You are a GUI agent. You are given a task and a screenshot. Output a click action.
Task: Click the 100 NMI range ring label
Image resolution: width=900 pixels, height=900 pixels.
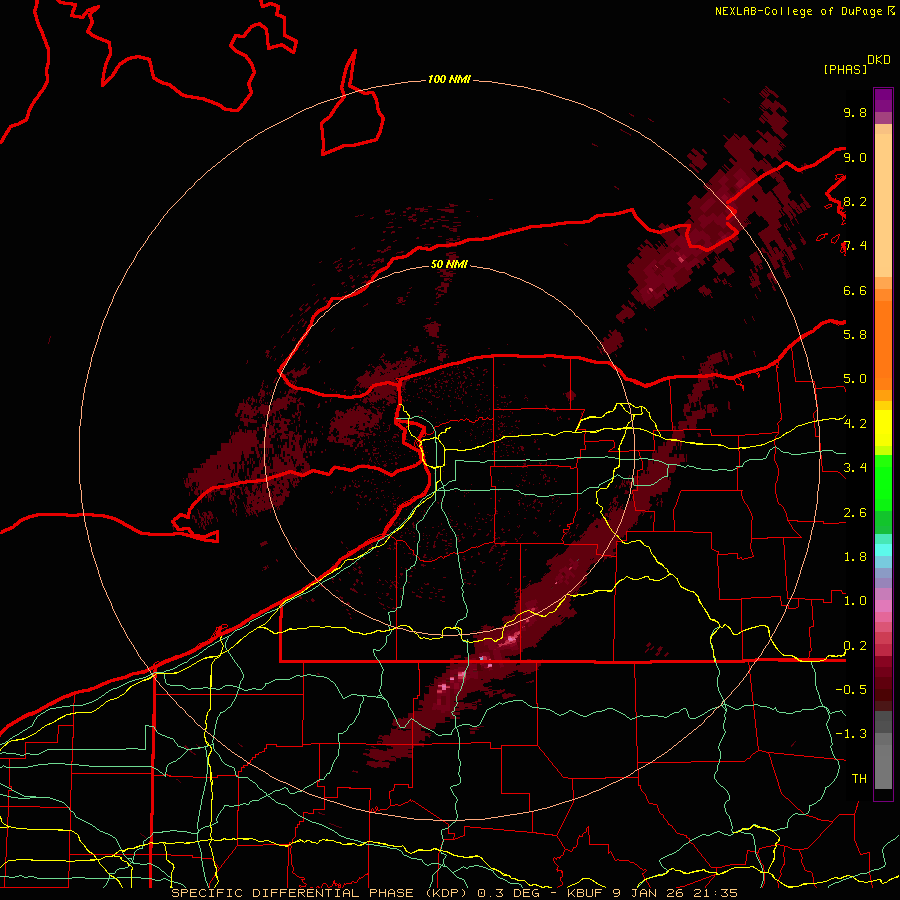point(449,79)
